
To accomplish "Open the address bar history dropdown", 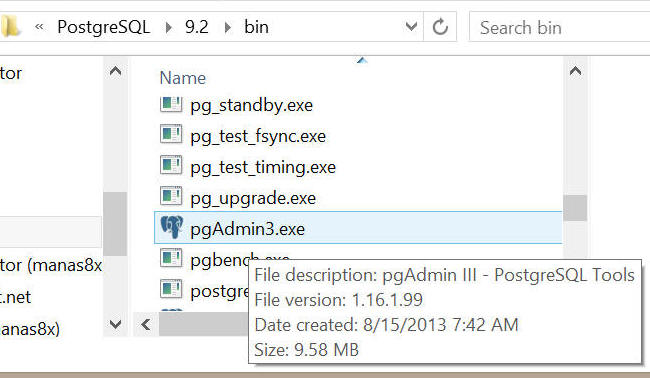I will click(x=411, y=27).
